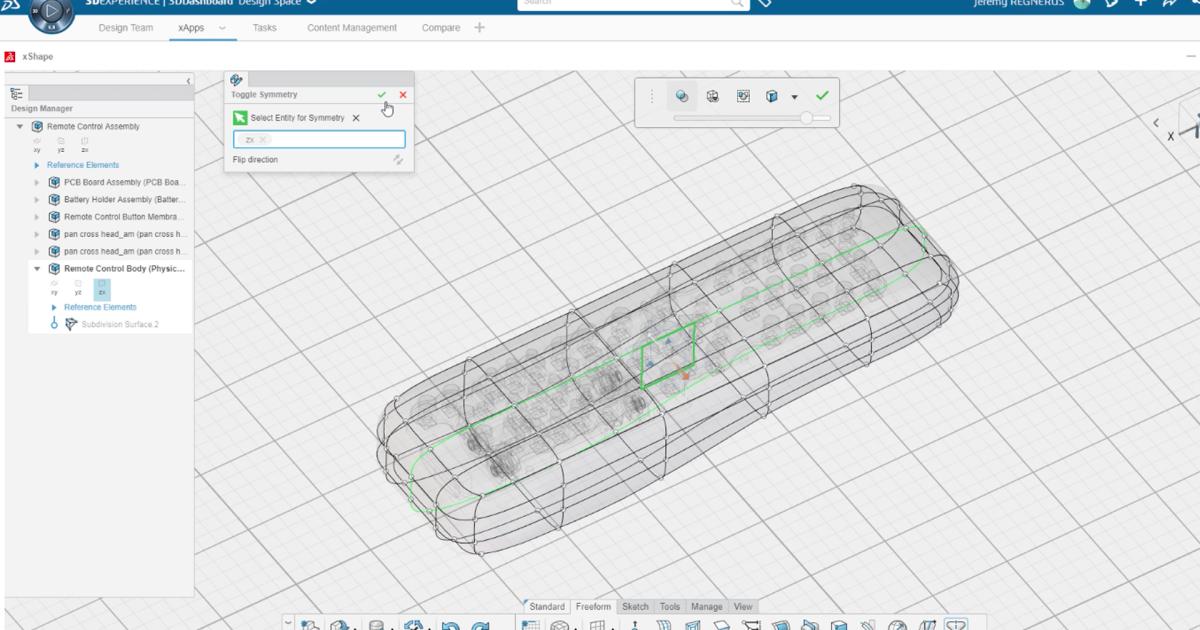The width and height of the screenshot is (1200, 630).
Task: Select the shaded sphere display mode icon
Action: tap(683, 97)
